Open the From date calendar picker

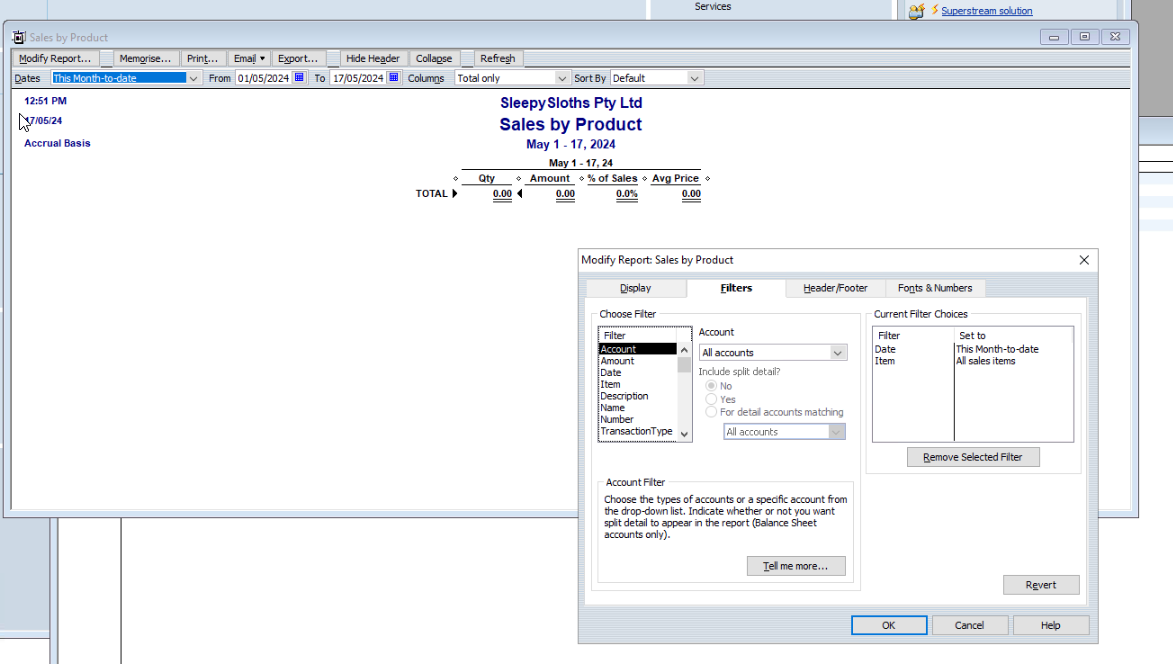point(299,78)
